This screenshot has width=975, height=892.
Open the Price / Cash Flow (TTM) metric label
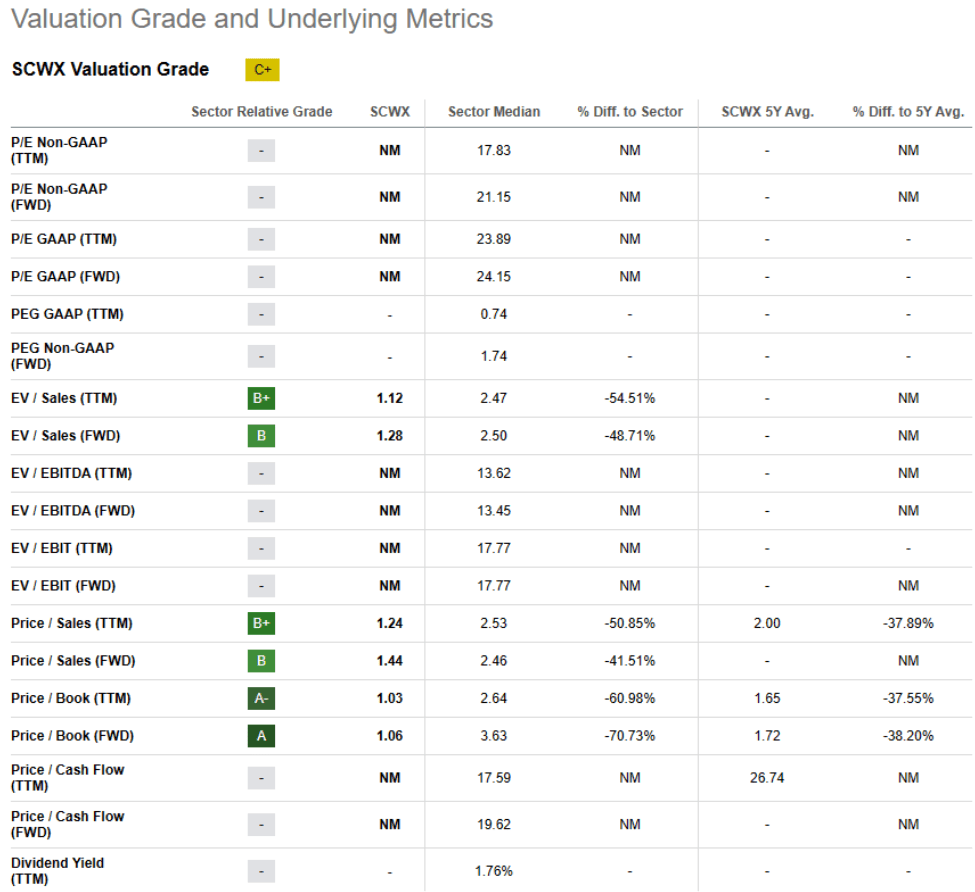pyautogui.click(x=67, y=778)
